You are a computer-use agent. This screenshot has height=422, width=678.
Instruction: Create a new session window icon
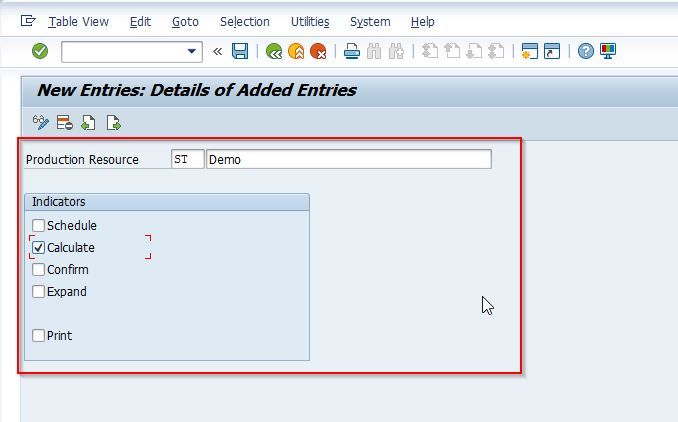530,51
